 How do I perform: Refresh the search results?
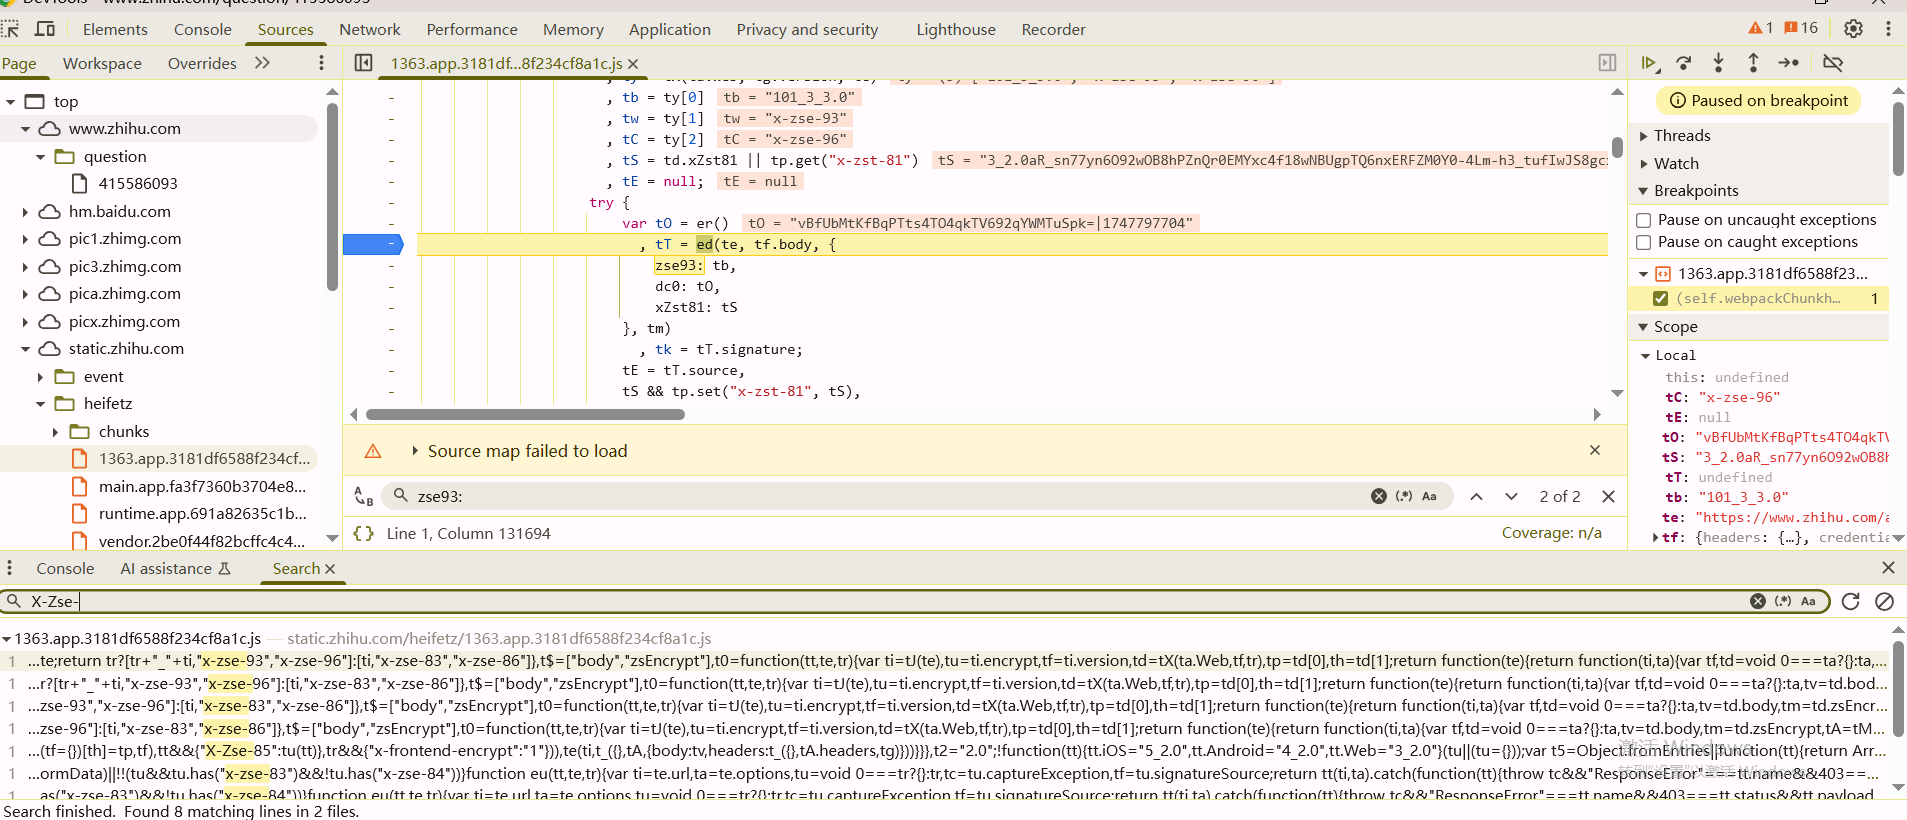[1850, 601]
